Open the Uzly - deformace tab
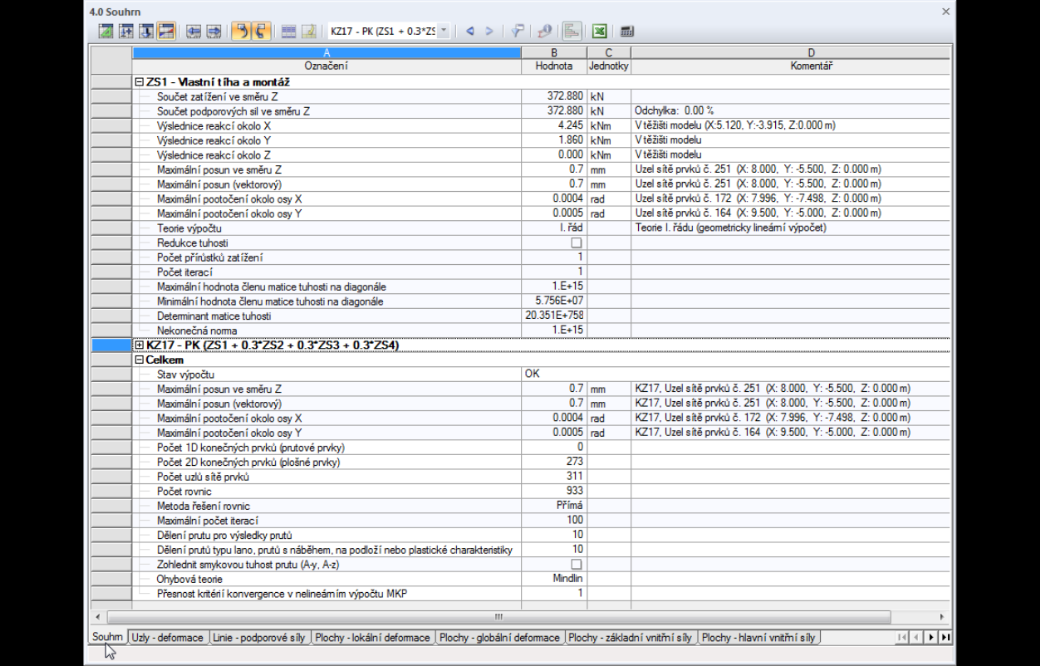The height and width of the screenshot is (666, 1040). point(168,637)
